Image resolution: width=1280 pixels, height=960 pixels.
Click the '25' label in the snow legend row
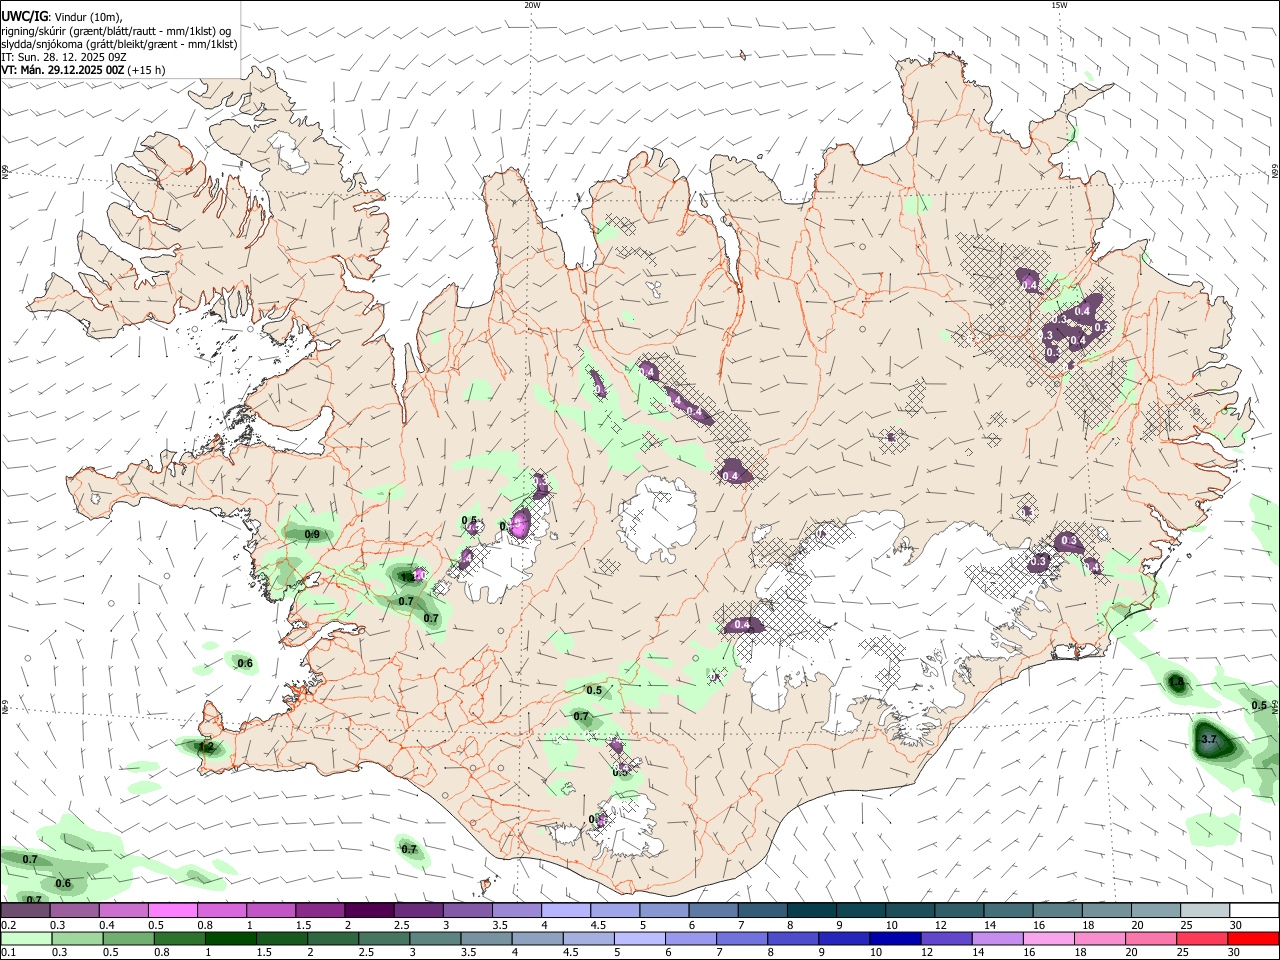click(x=1187, y=925)
